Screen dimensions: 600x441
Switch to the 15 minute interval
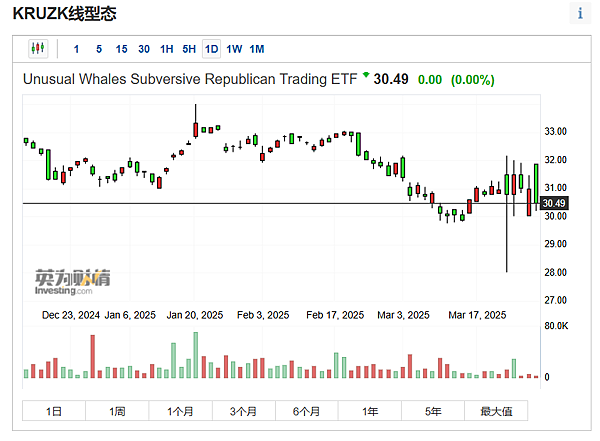tap(121, 49)
